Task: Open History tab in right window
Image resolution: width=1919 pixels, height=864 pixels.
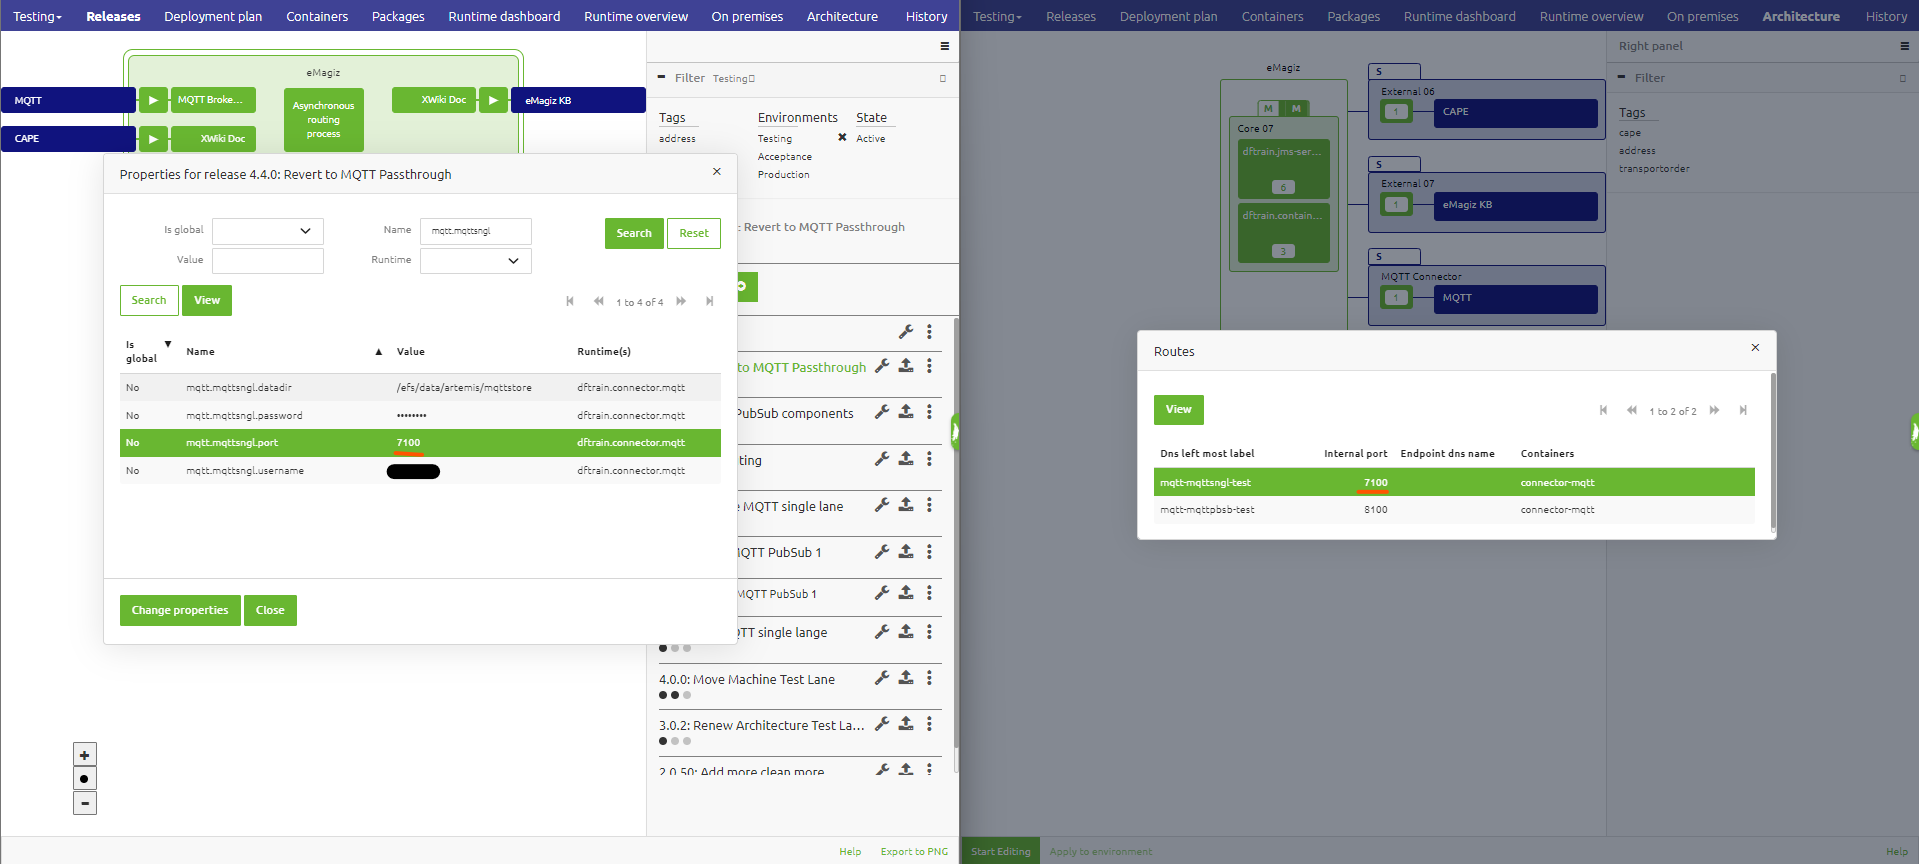Action: [x=1886, y=16]
